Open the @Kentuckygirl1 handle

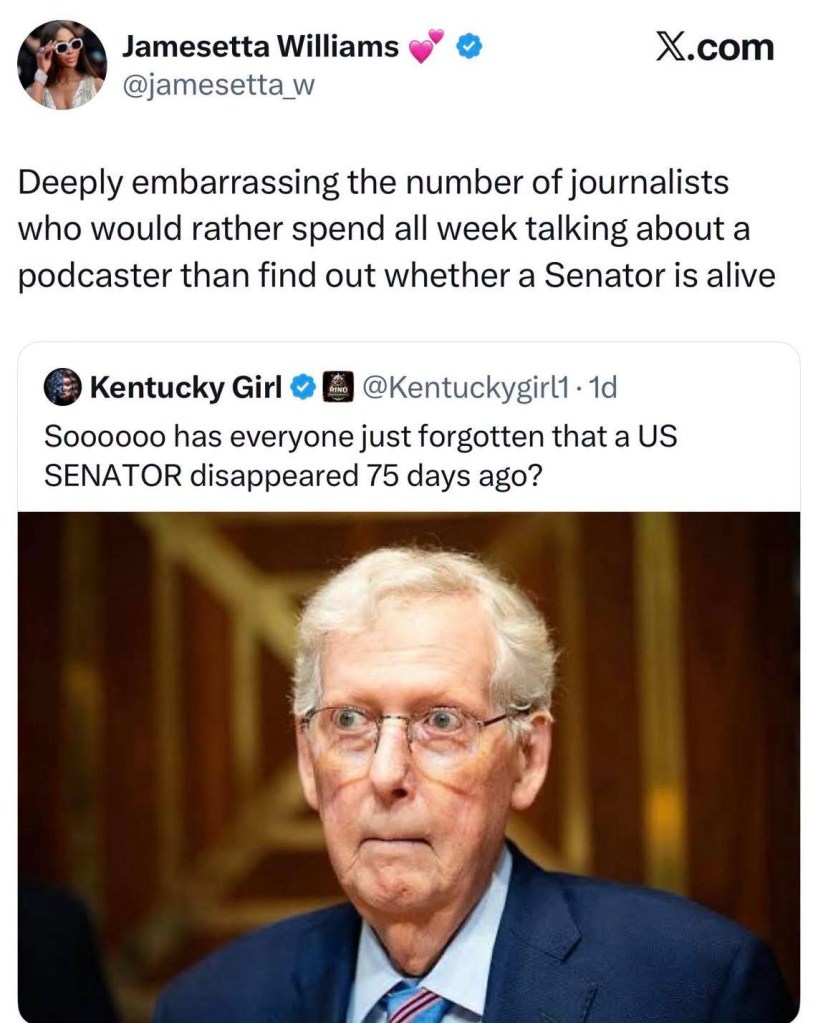point(468,388)
